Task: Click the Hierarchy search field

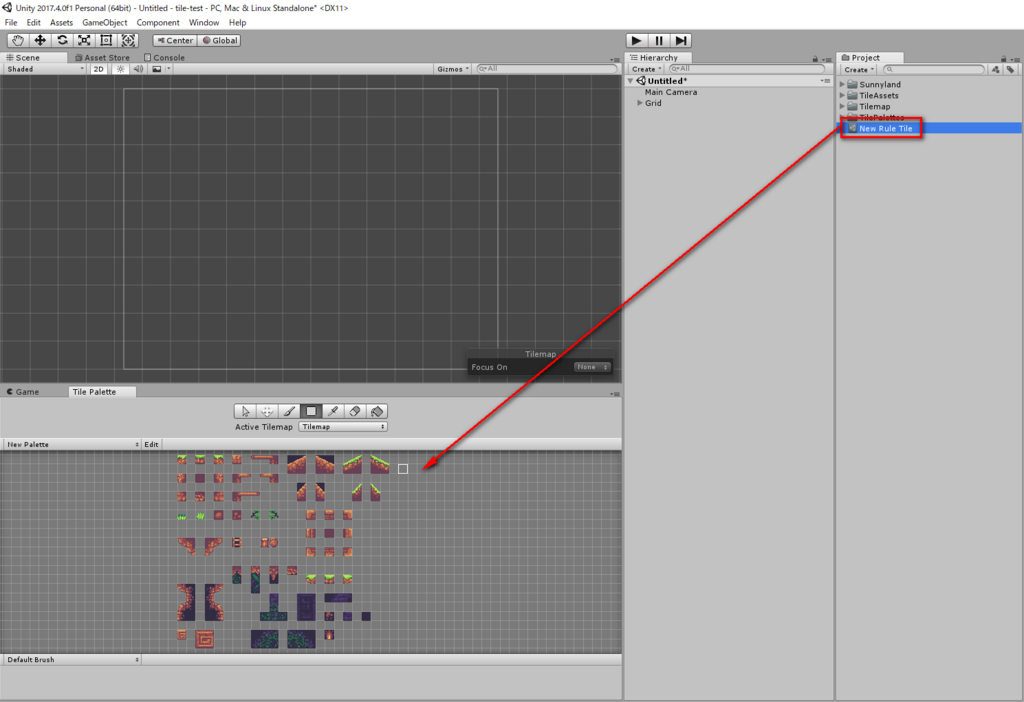Action: tap(746, 69)
